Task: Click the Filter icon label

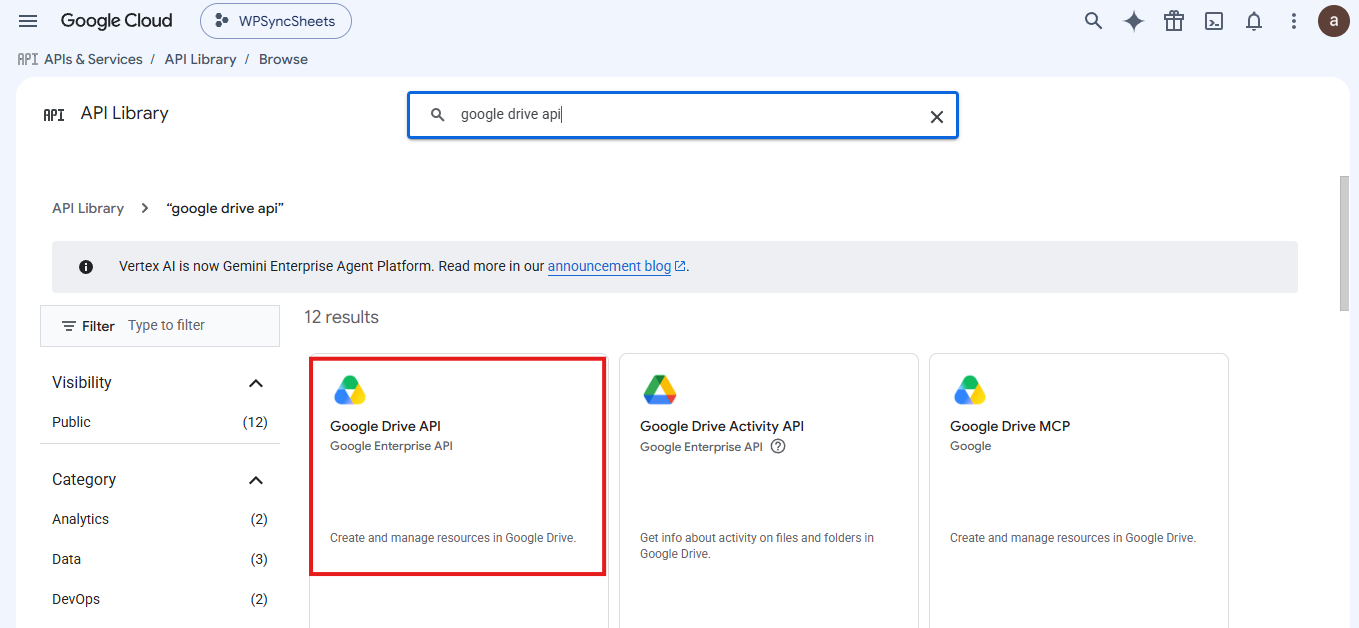Action: 88,326
